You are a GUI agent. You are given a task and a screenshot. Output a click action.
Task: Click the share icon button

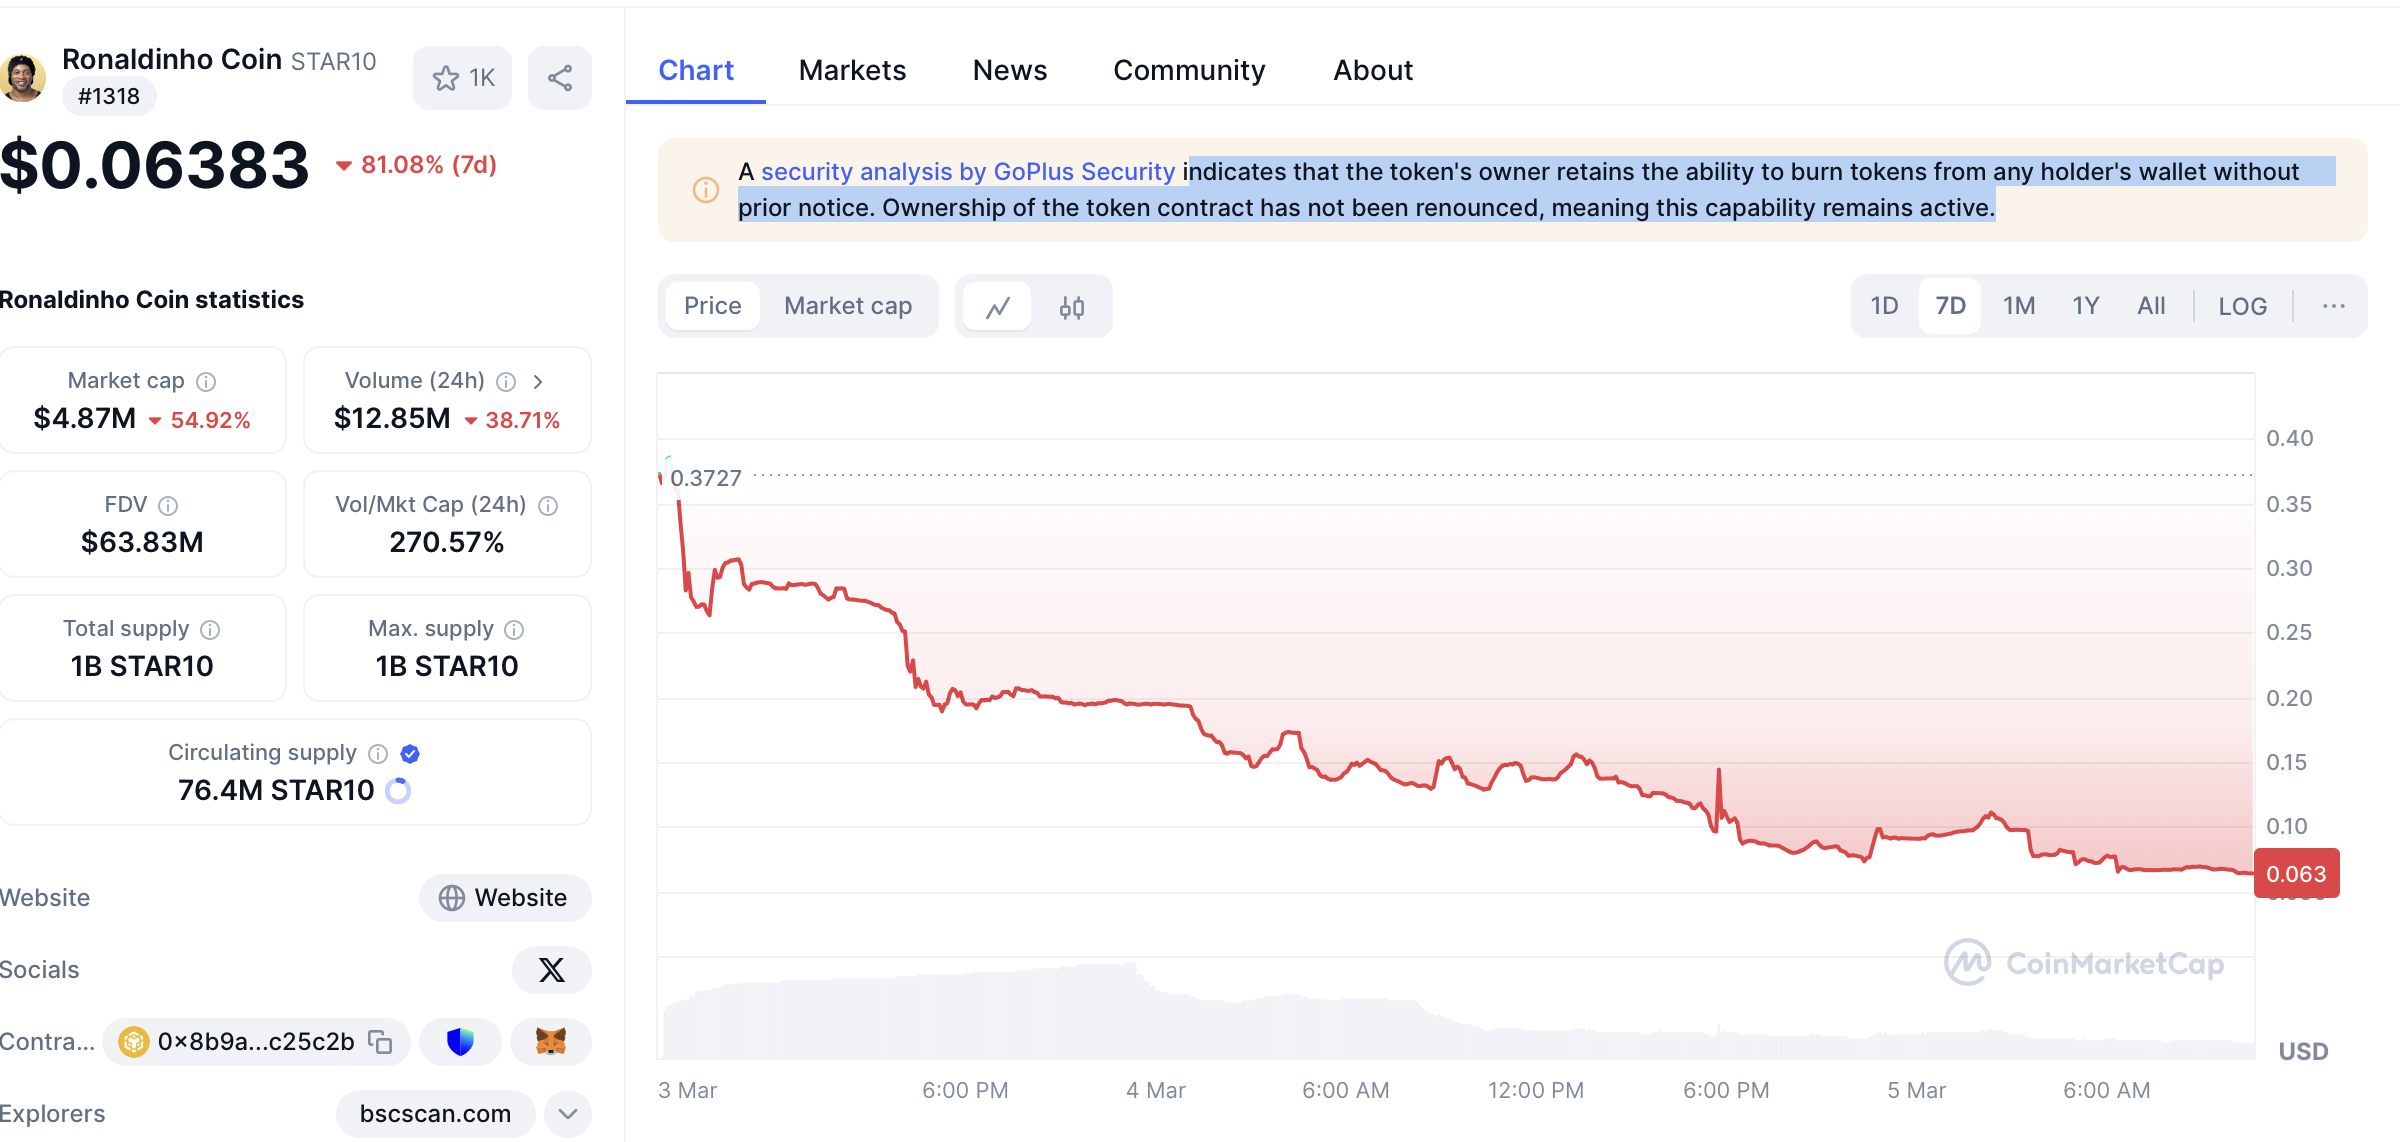[x=560, y=78]
